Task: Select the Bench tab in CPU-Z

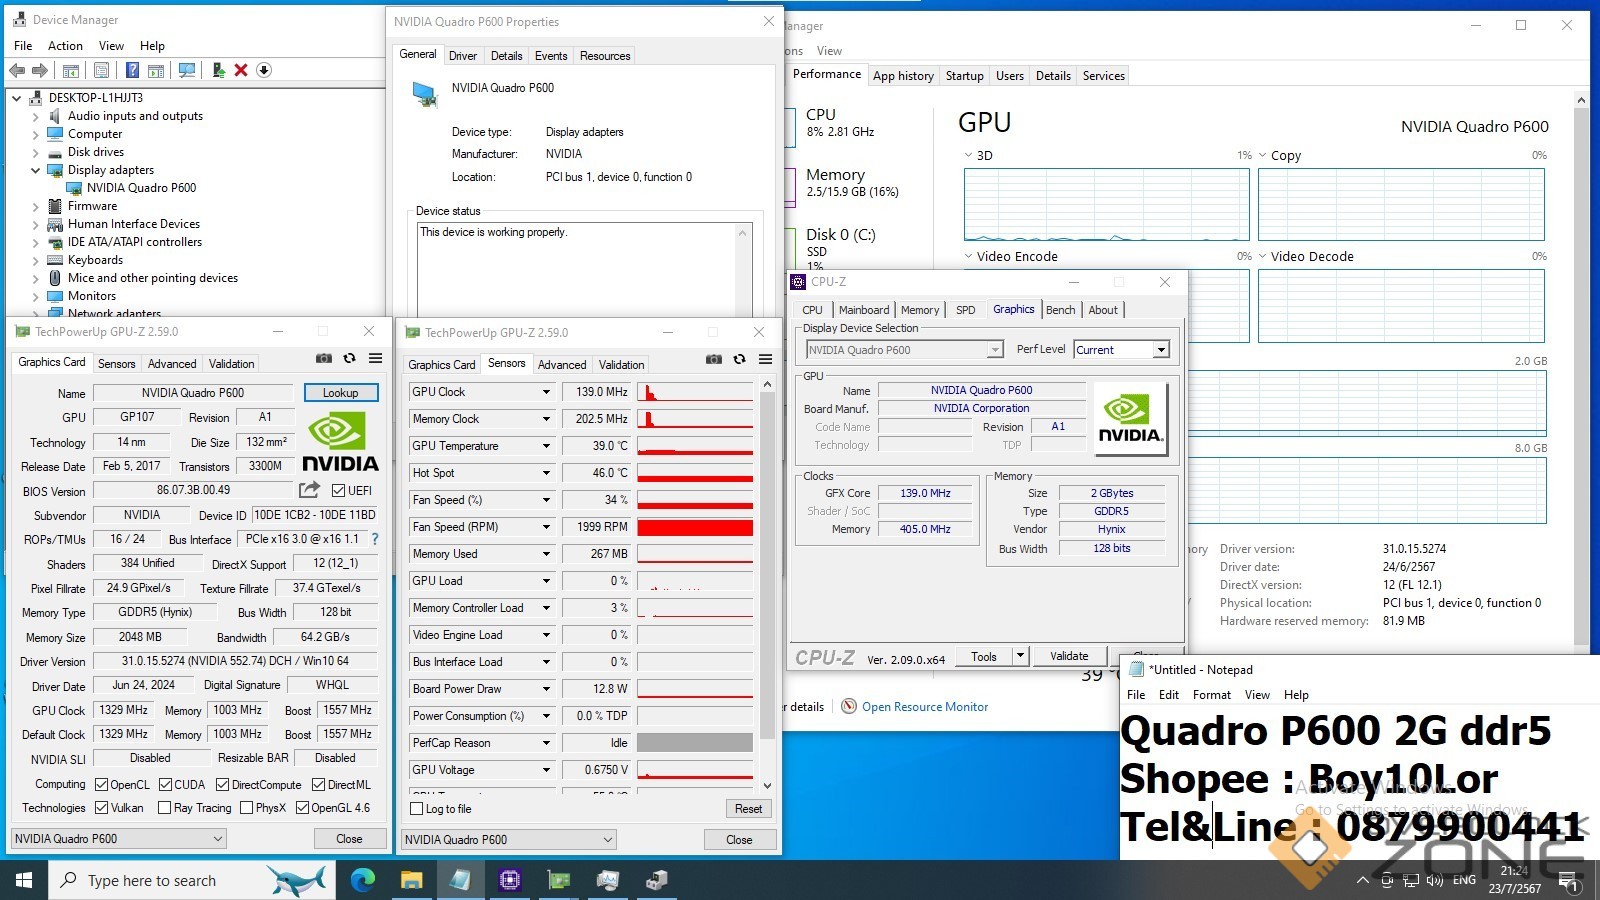Action: 1060,310
